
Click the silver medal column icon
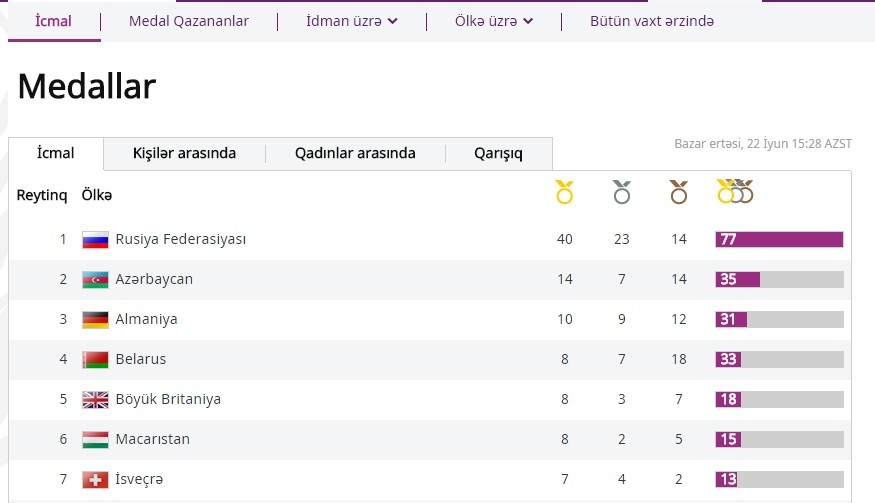(x=622, y=192)
